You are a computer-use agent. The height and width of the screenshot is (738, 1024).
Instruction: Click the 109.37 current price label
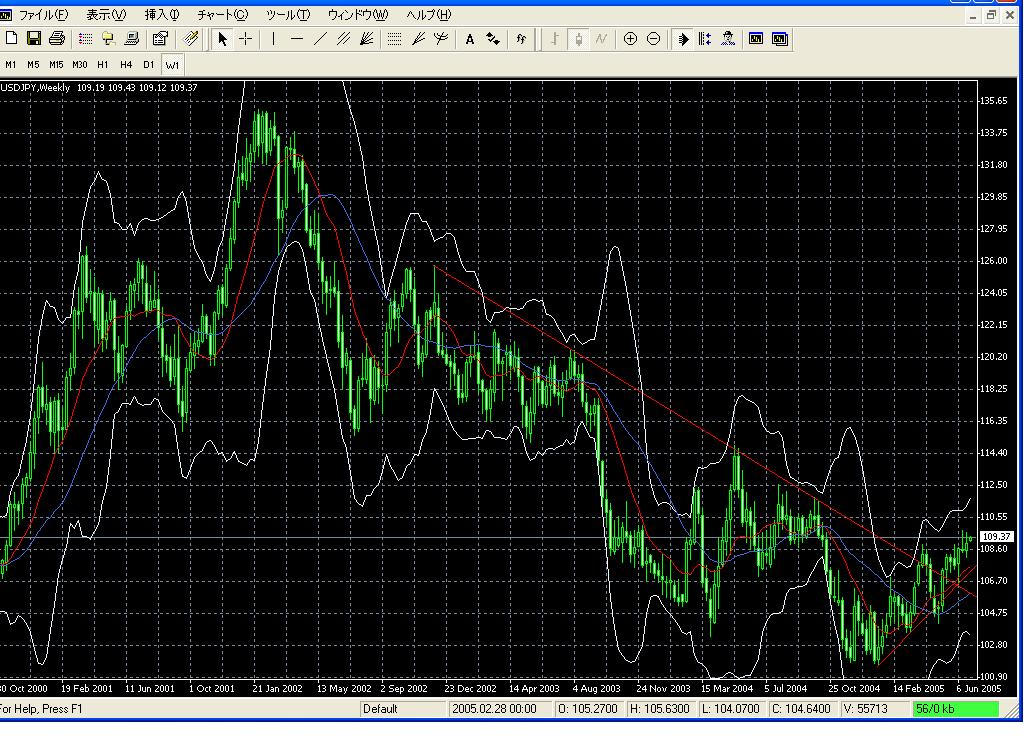pos(997,536)
